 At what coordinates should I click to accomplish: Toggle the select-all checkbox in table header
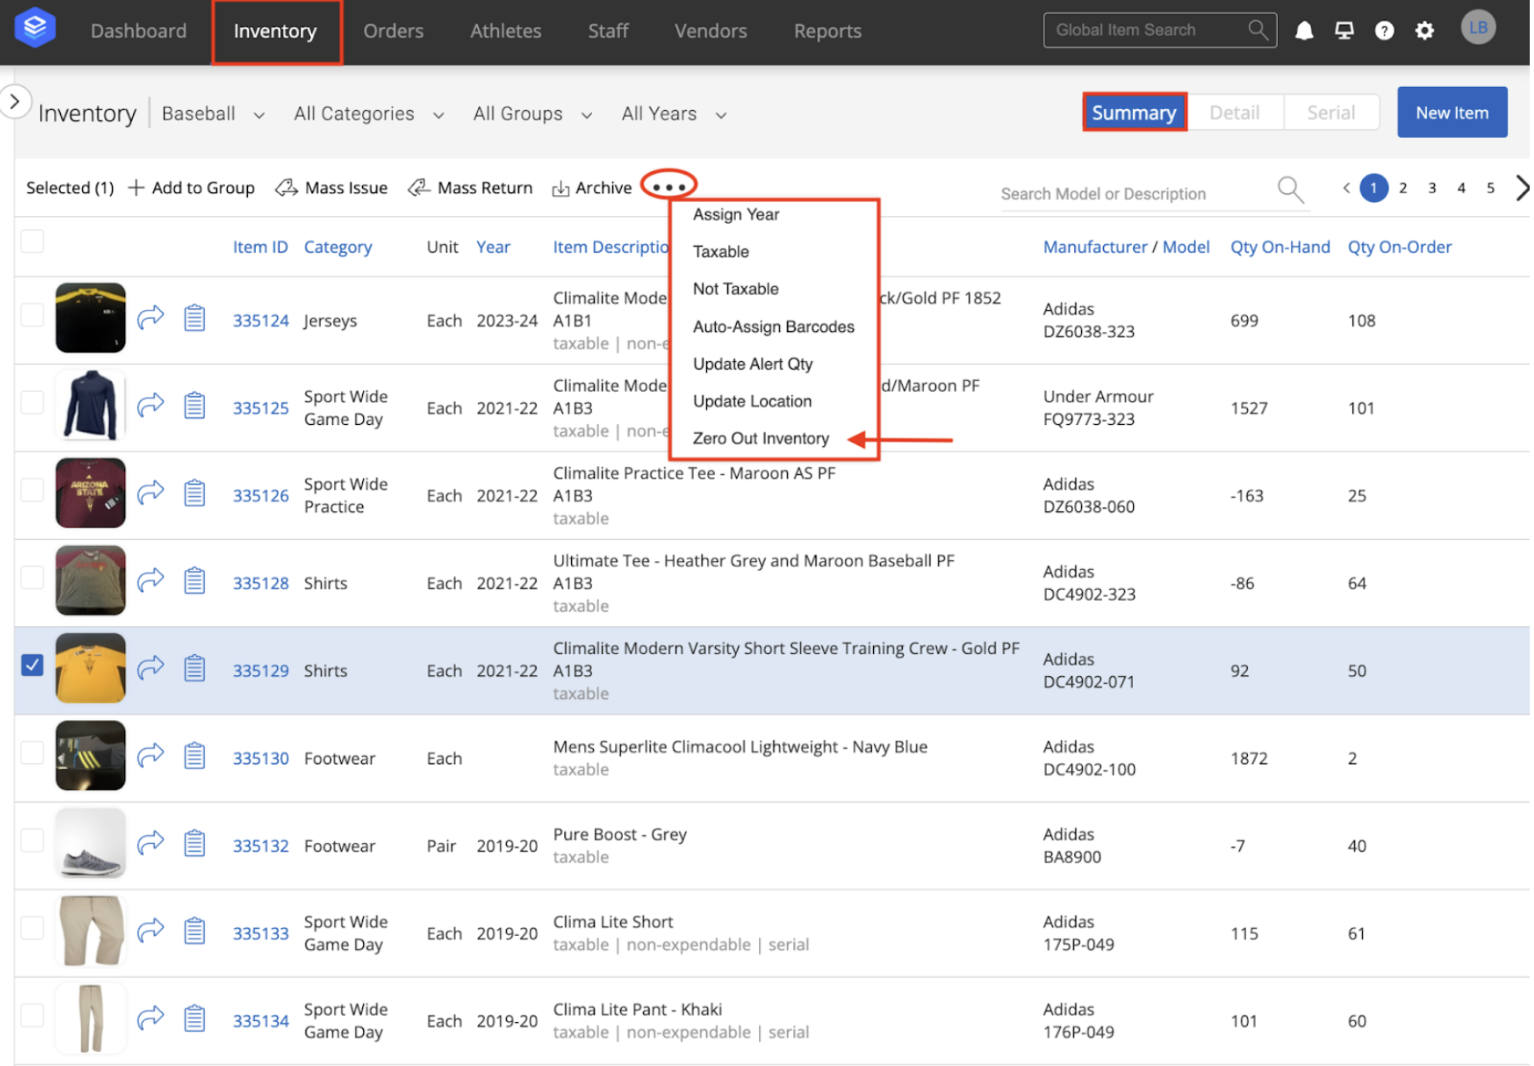click(x=32, y=241)
